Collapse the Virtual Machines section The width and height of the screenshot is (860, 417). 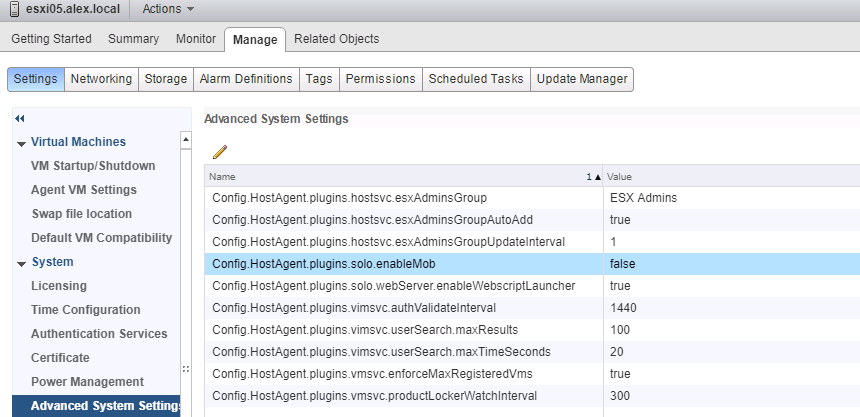coord(21,143)
